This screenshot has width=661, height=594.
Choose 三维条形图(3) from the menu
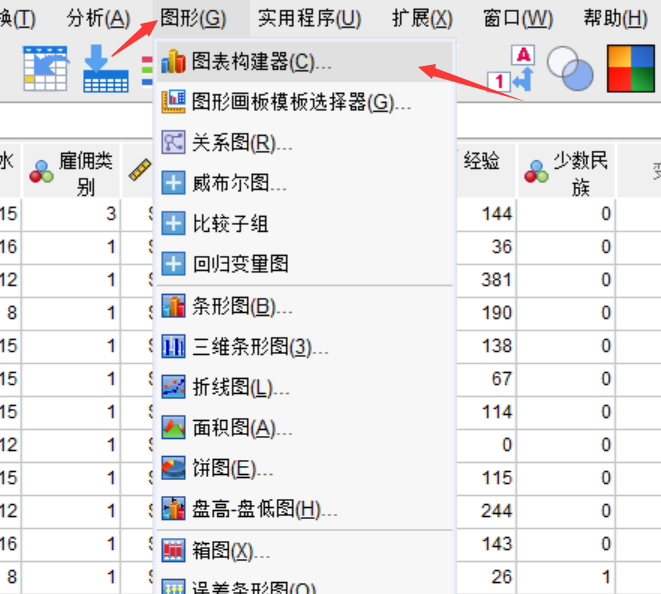point(305,347)
